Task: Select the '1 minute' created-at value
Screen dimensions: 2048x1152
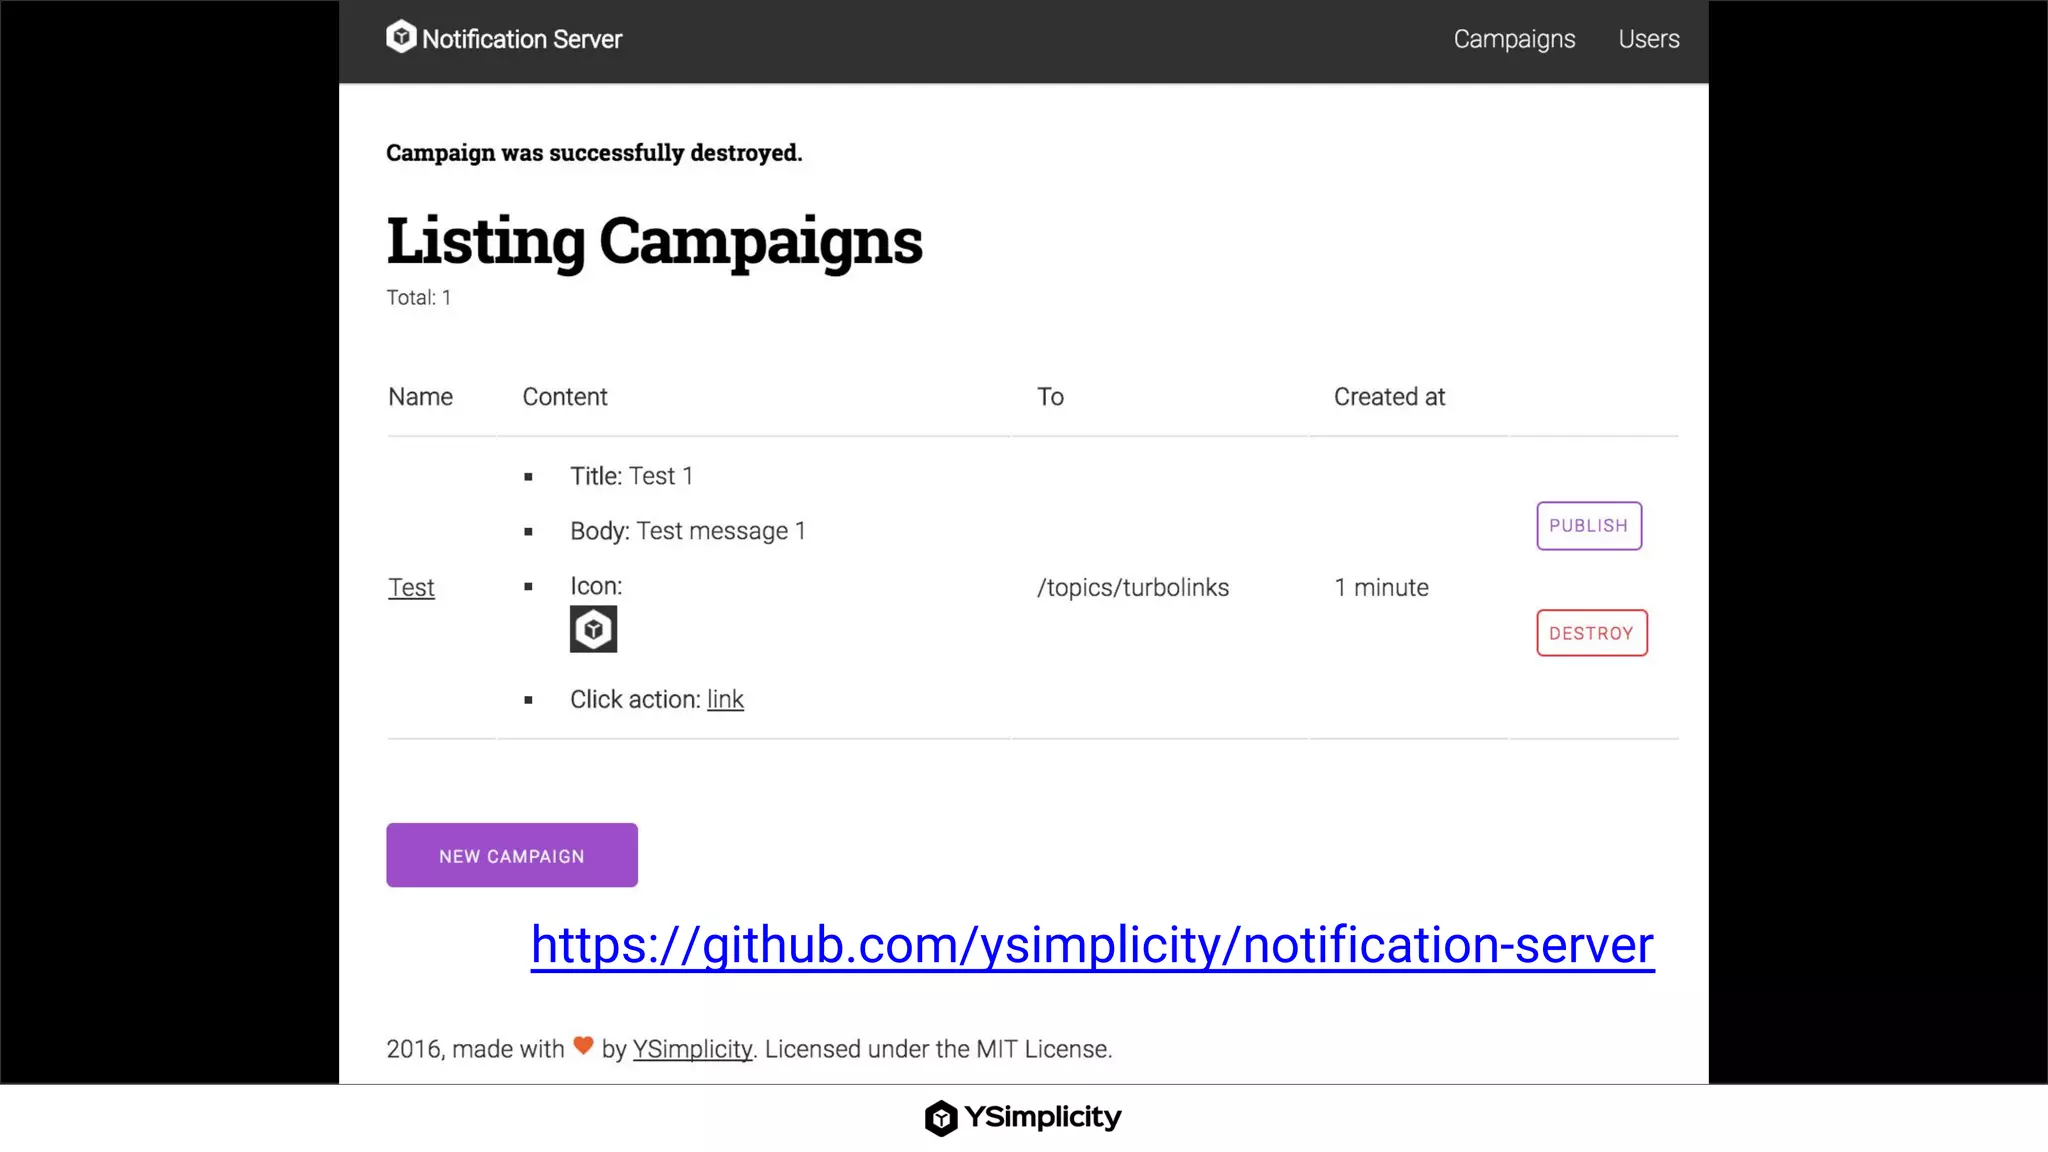Action: [1381, 587]
